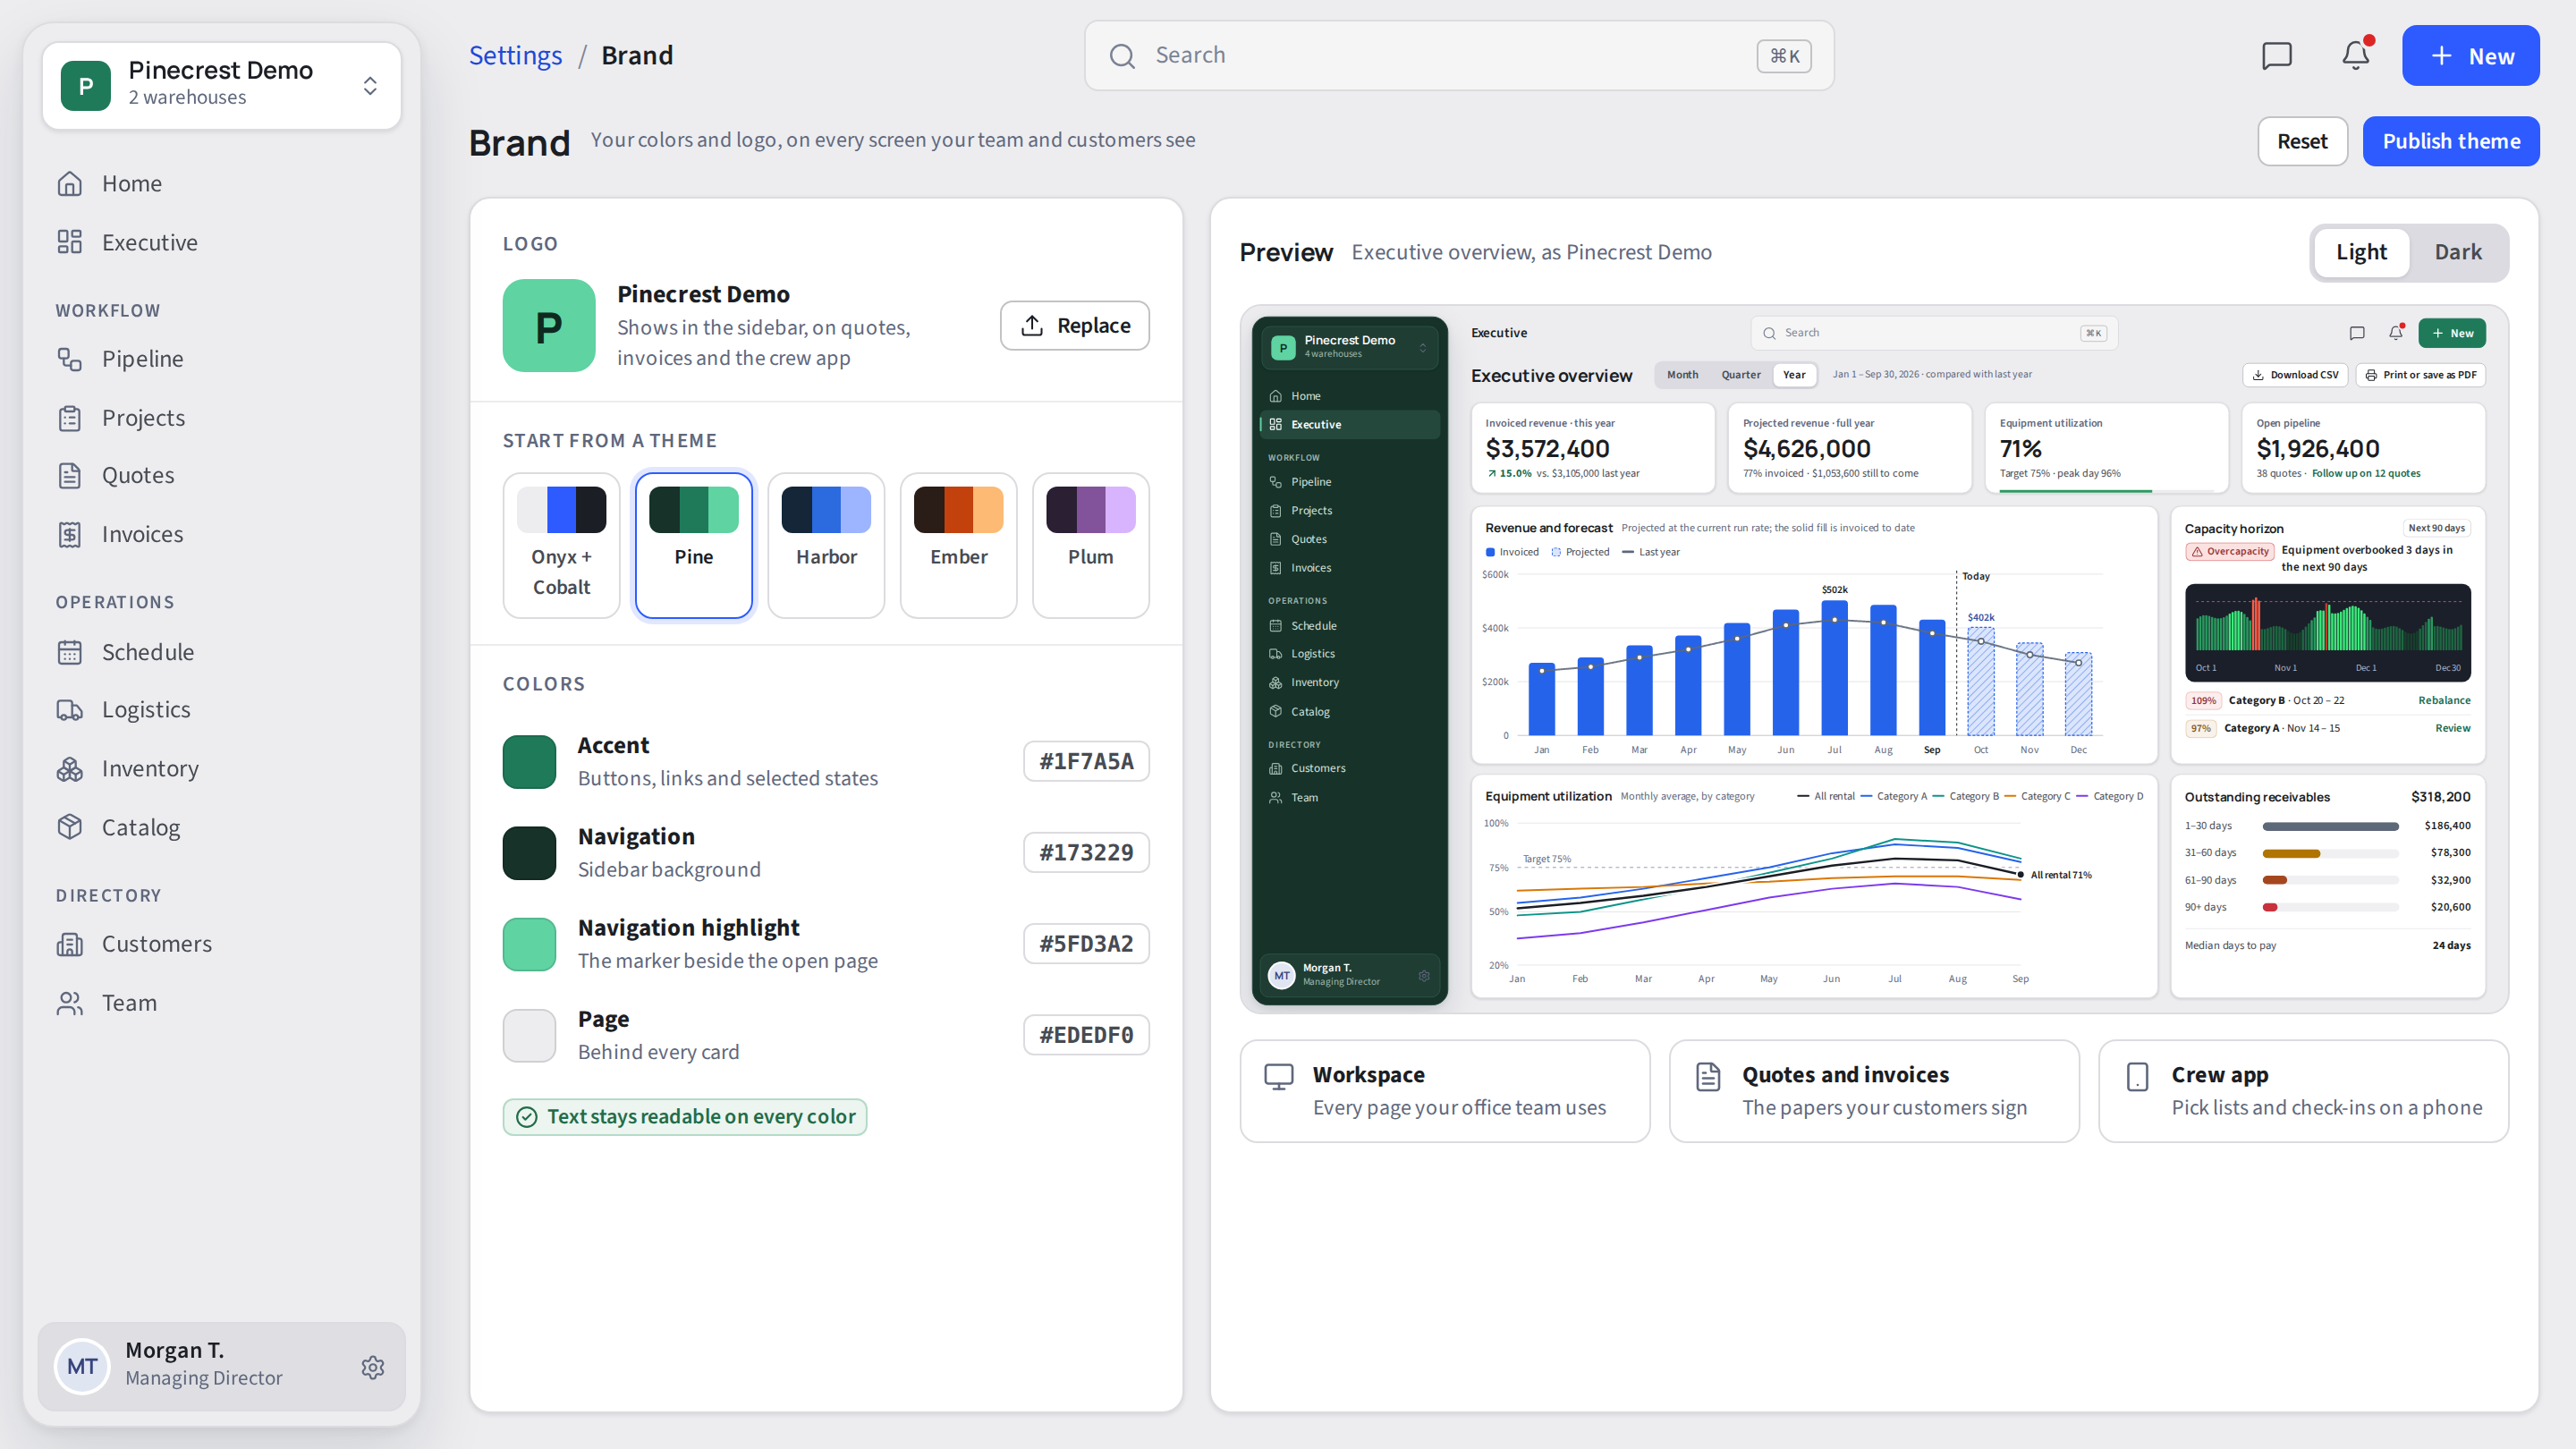2576x1449 pixels.
Task: Open the Page color swatch
Action: 529,1035
